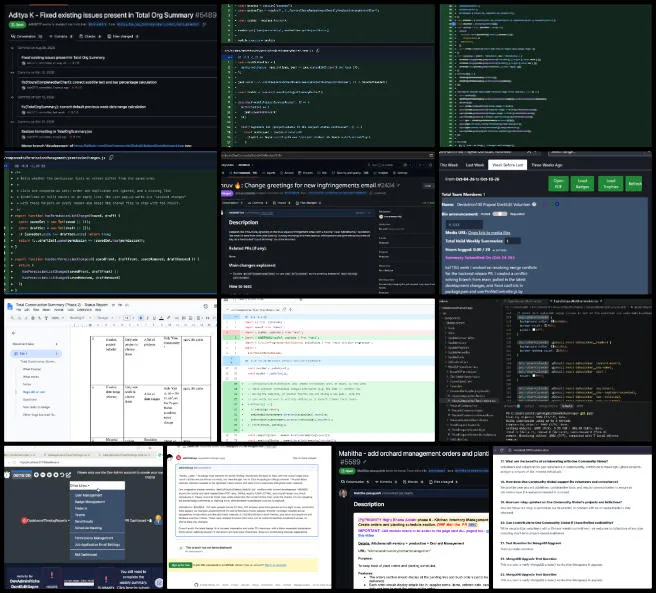Open Permissions Management from the menu
Screen dimensions: 656x593
click(94, 538)
